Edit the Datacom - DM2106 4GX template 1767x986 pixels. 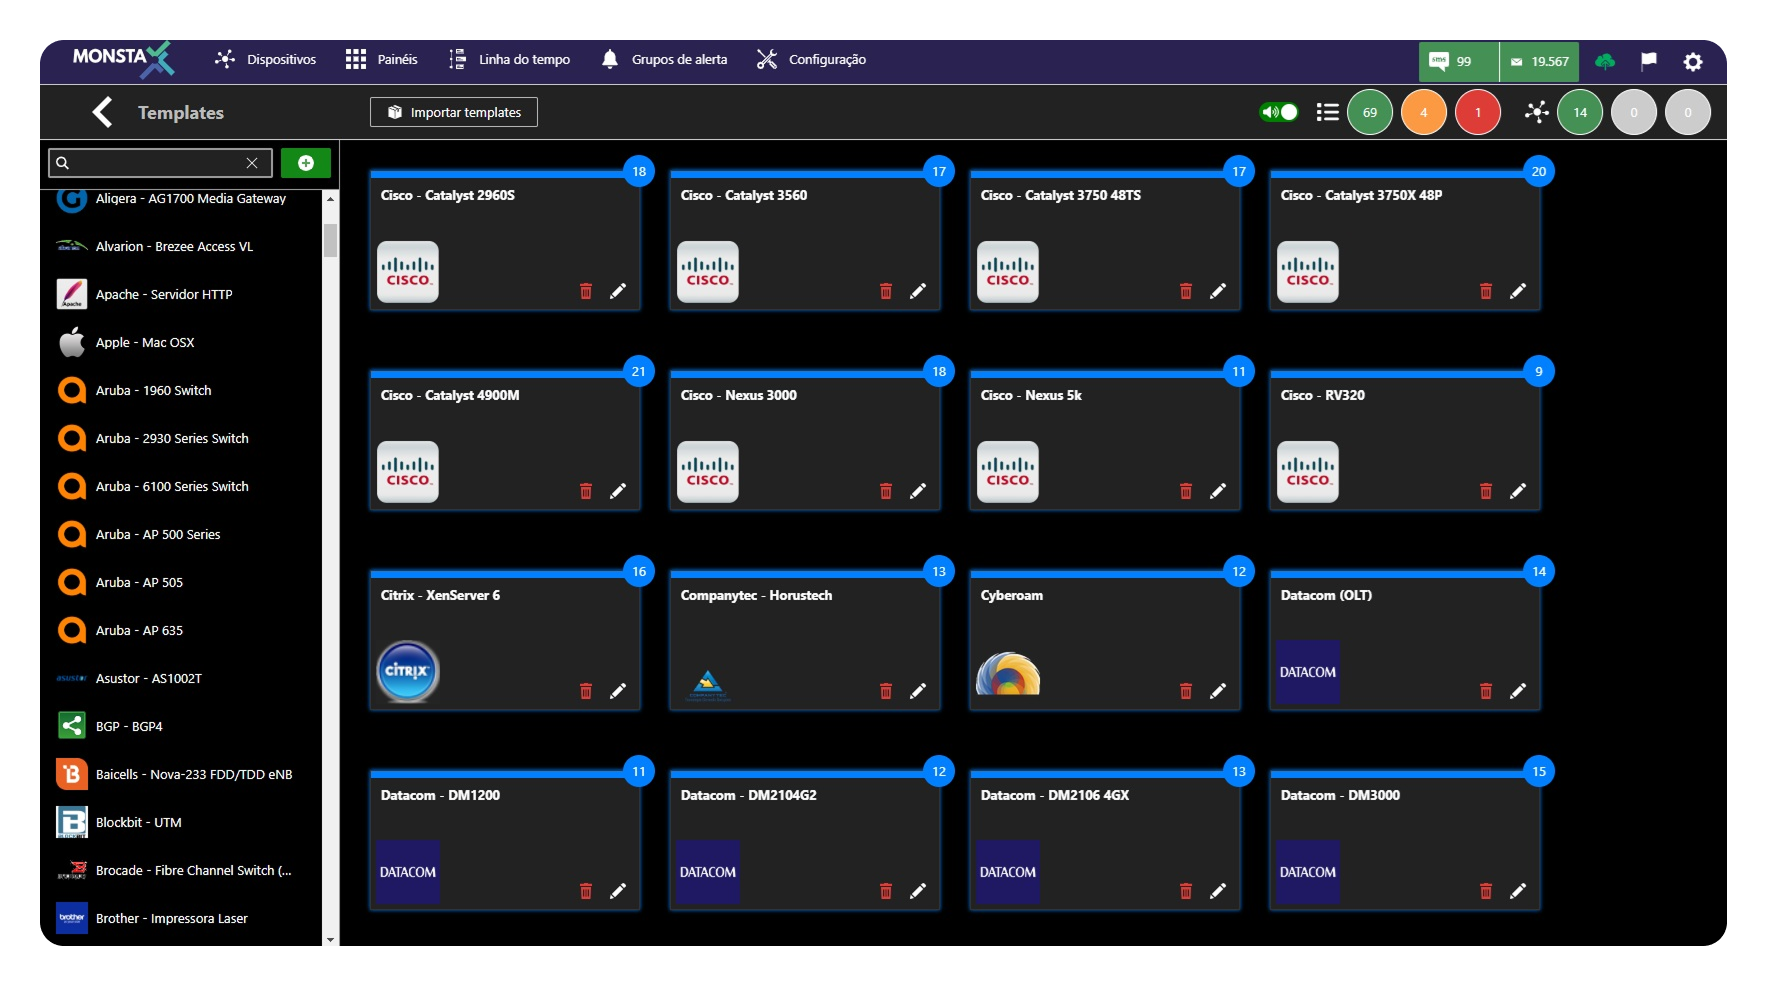tap(1218, 891)
